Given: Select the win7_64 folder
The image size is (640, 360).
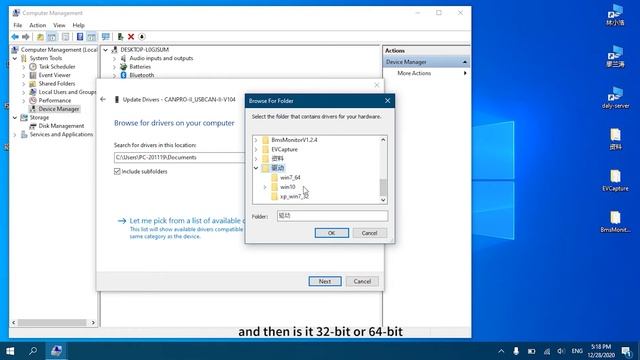Looking at the screenshot, I should (x=290, y=178).
